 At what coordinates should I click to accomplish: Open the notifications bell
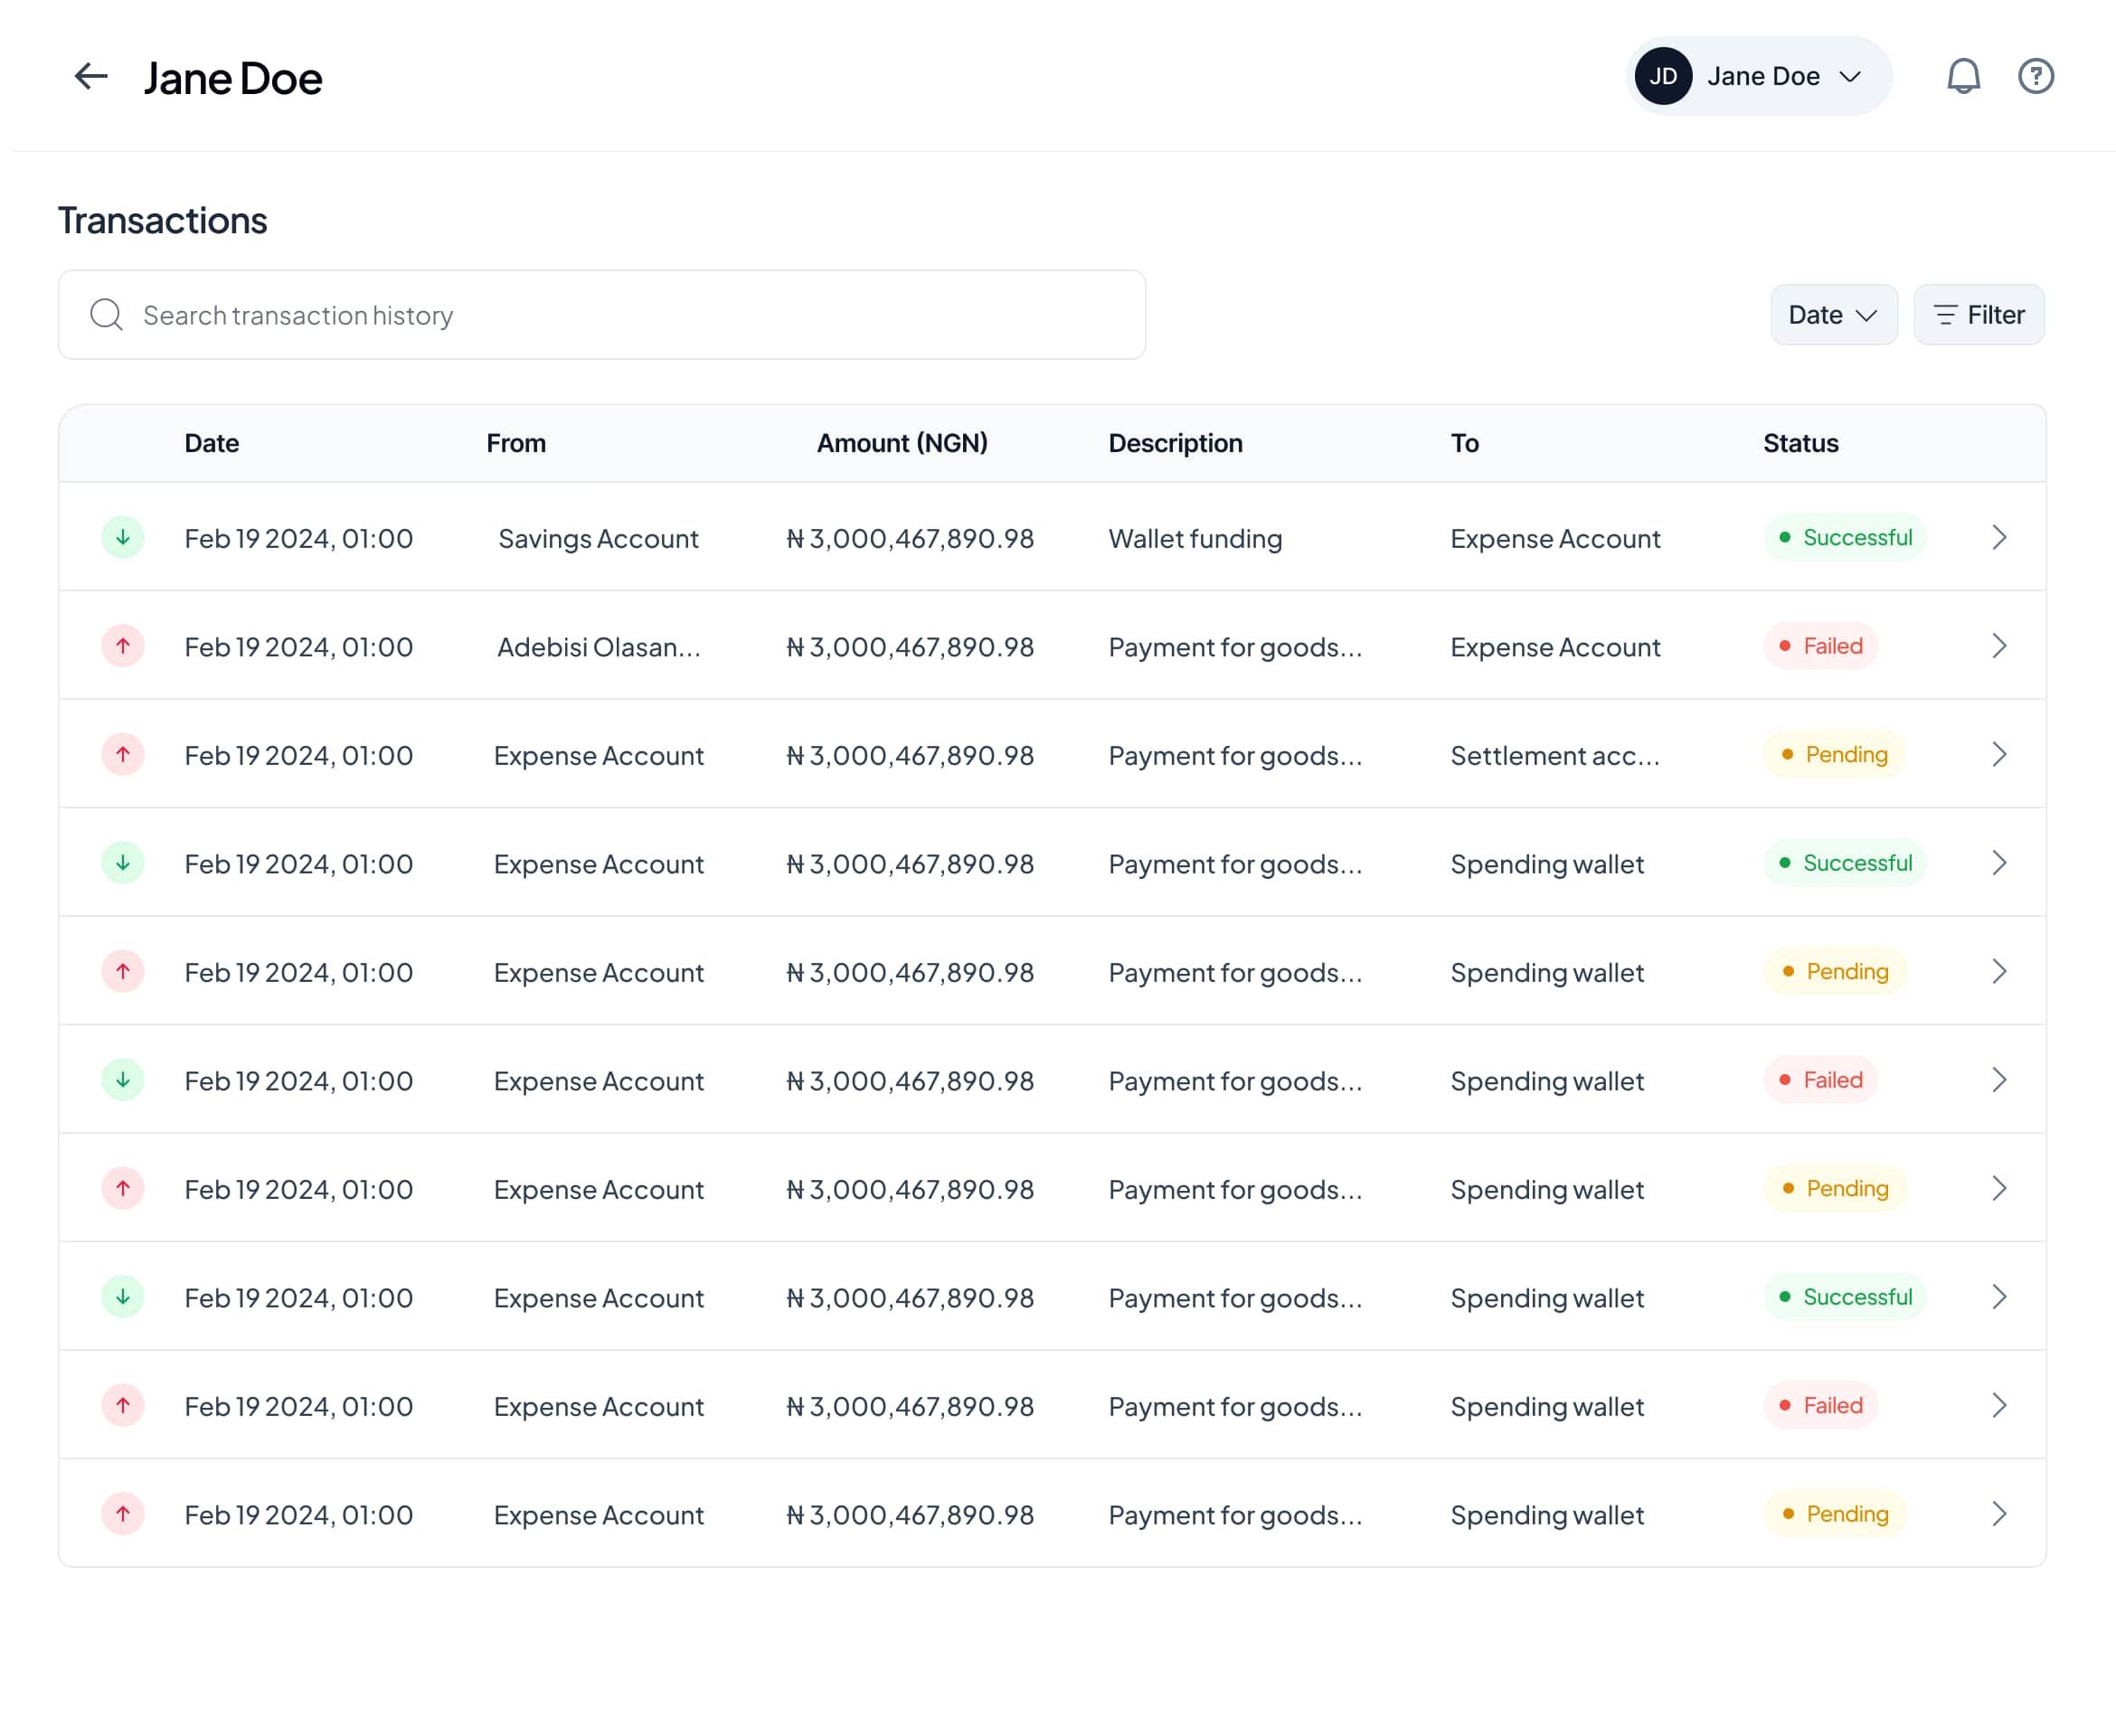click(1963, 76)
